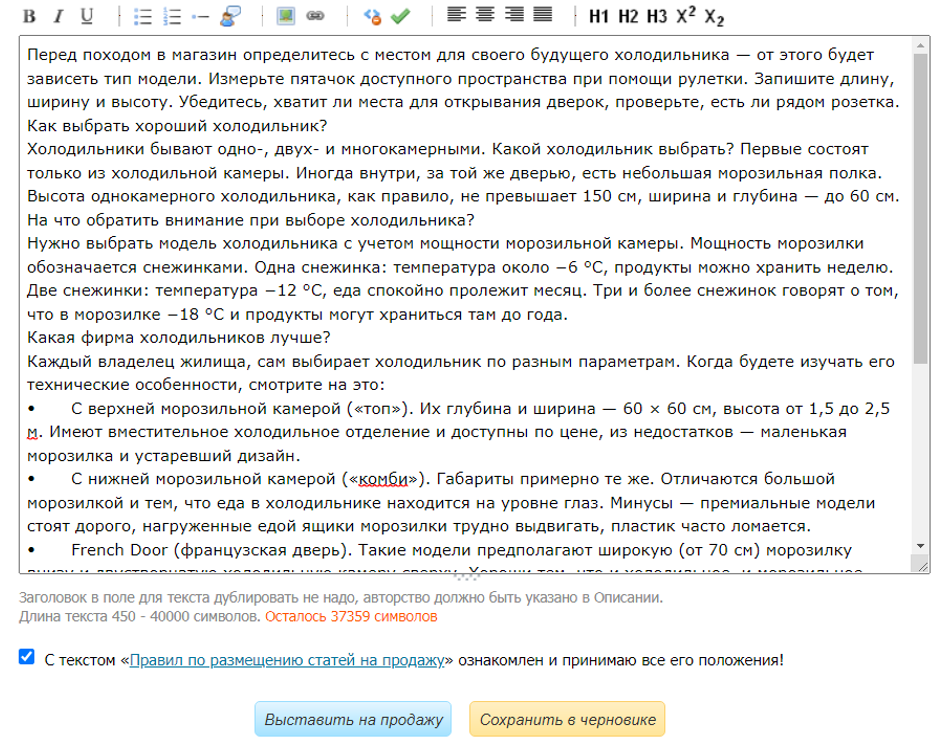Click 'Выставить на продажу' button
The width and height of the screenshot is (937, 741).
pyautogui.click(x=353, y=719)
